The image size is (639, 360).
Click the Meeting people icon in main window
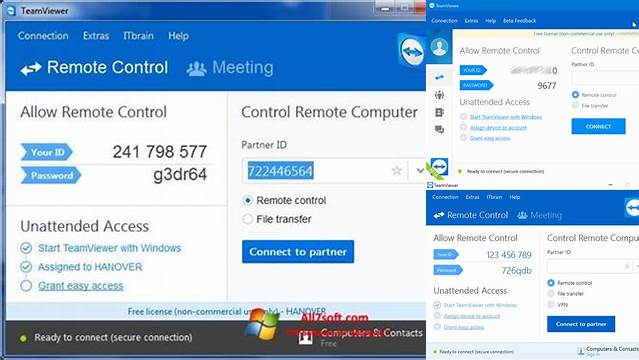196,69
